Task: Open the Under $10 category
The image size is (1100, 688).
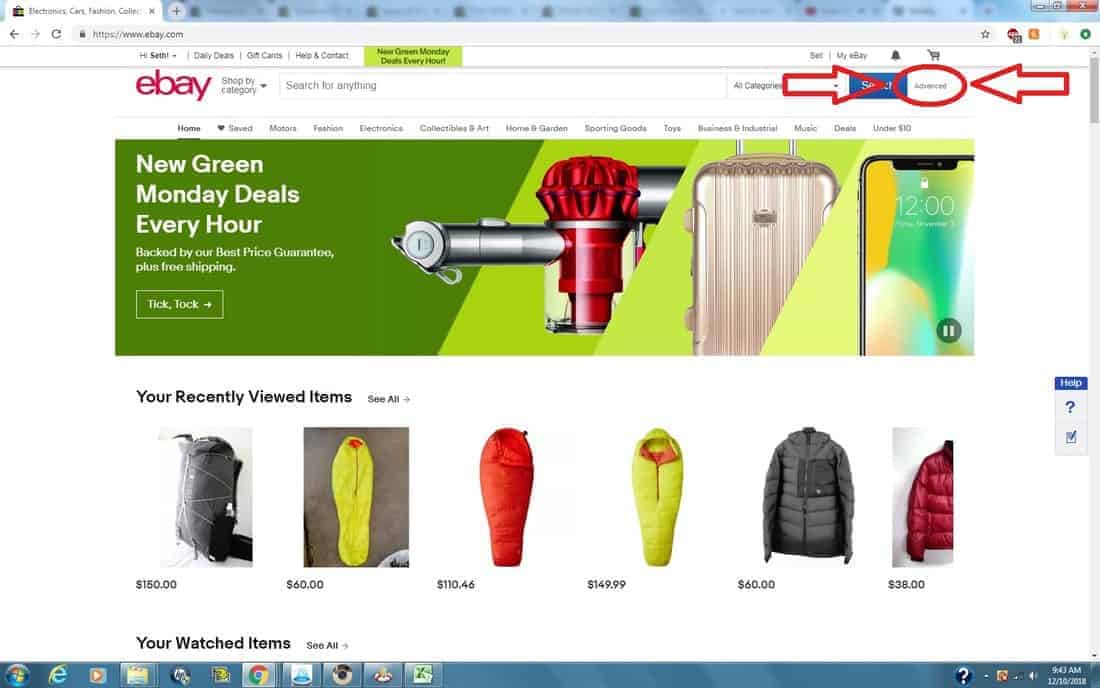Action: click(x=892, y=128)
